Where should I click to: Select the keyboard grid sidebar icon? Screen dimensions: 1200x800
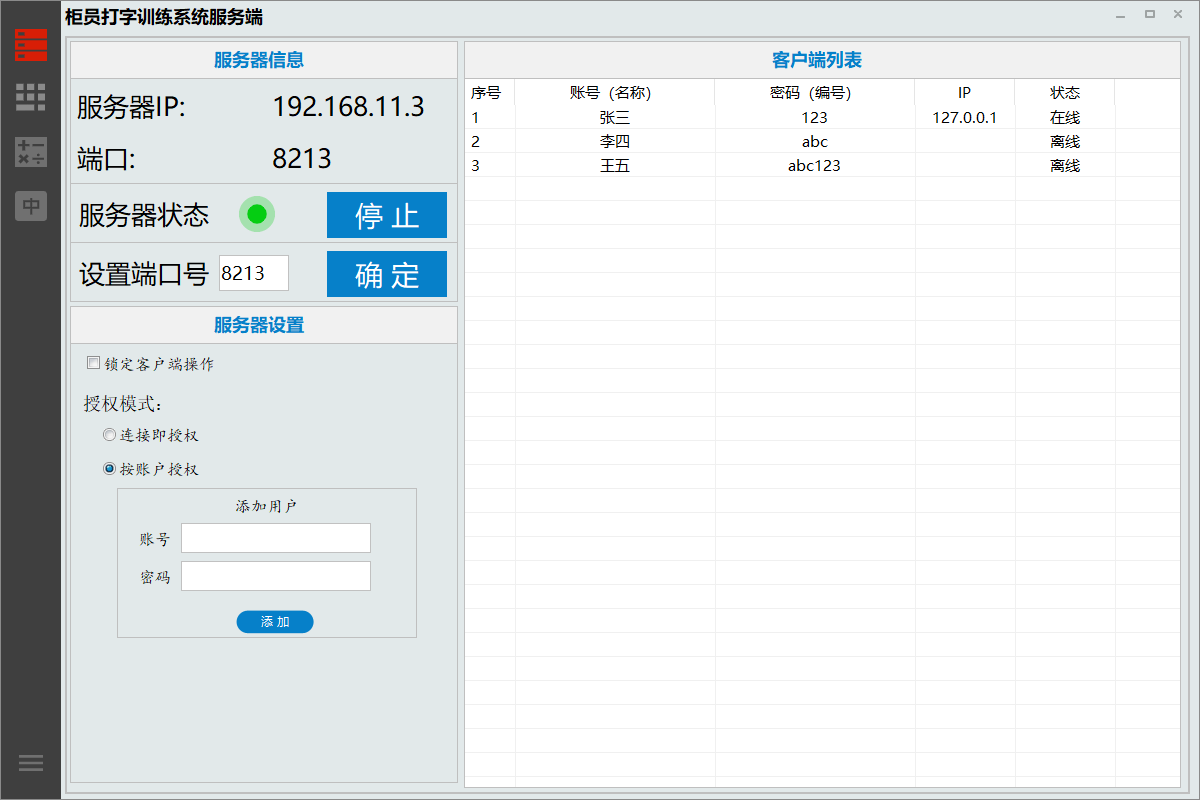pos(31,97)
